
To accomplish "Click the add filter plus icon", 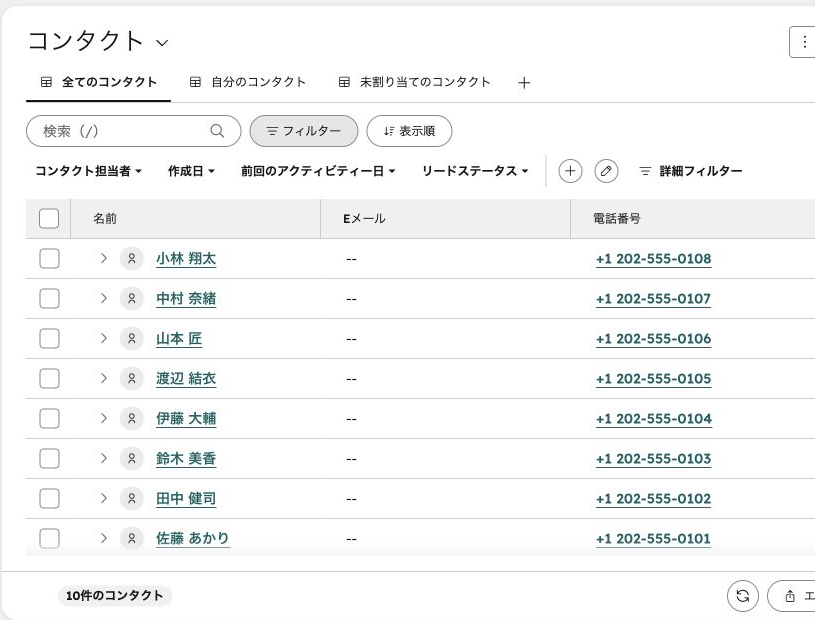I will tap(570, 171).
